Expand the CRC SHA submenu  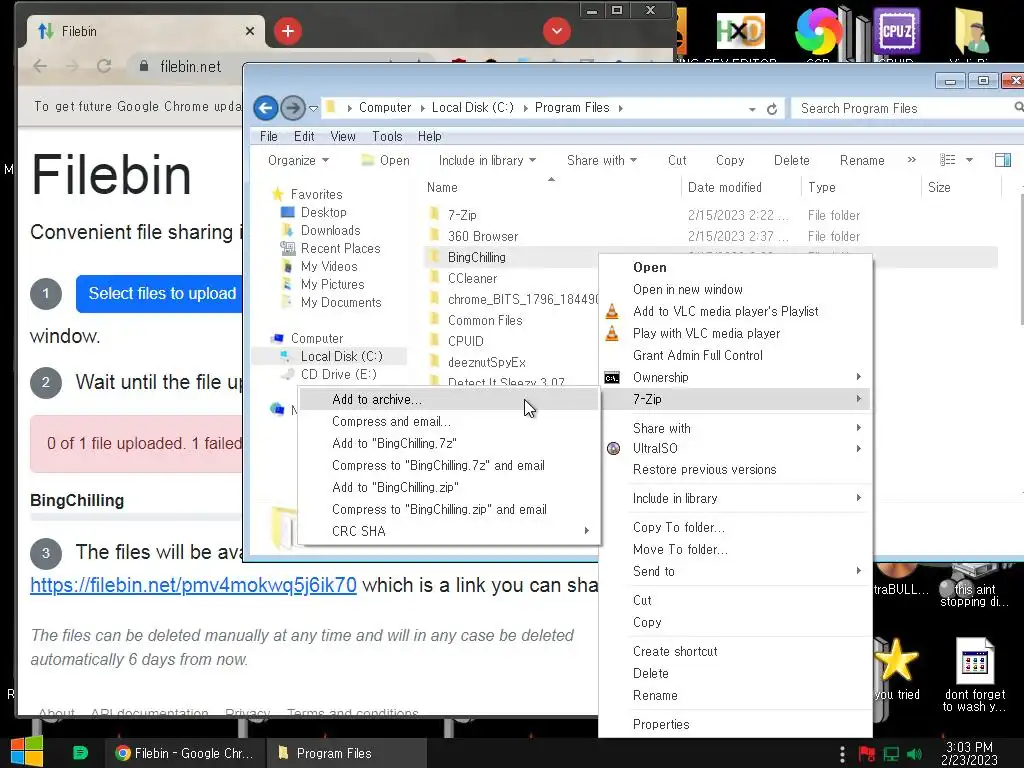449,532
